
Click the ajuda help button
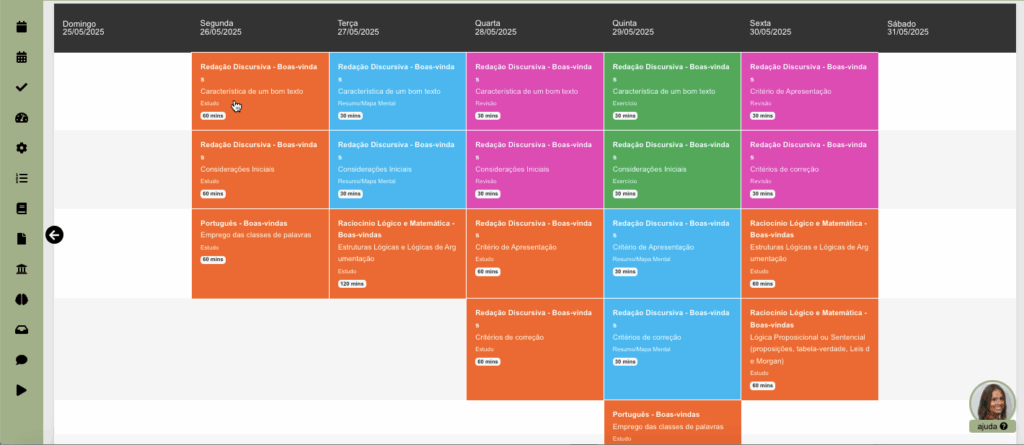pos(988,426)
